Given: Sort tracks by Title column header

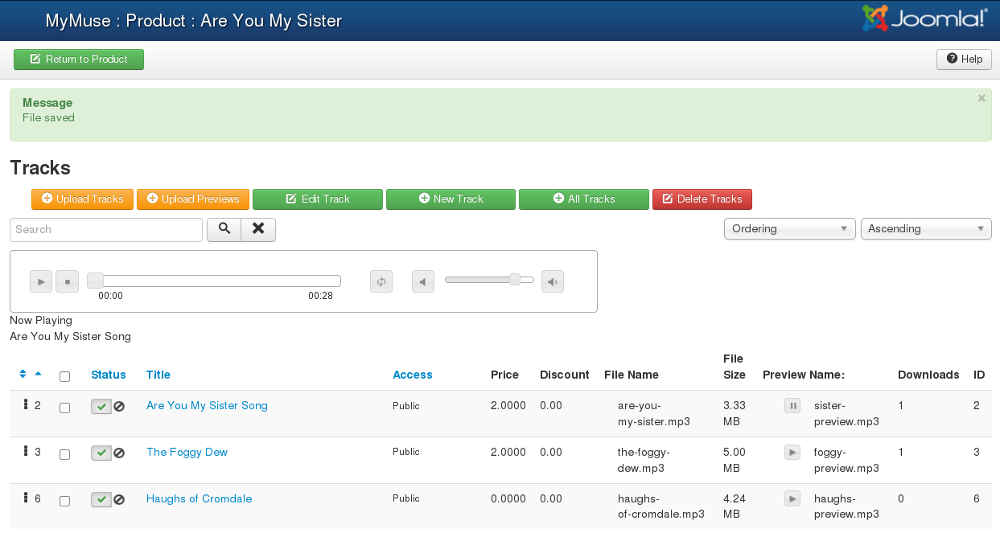Looking at the screenshot, I should (158, 375).
